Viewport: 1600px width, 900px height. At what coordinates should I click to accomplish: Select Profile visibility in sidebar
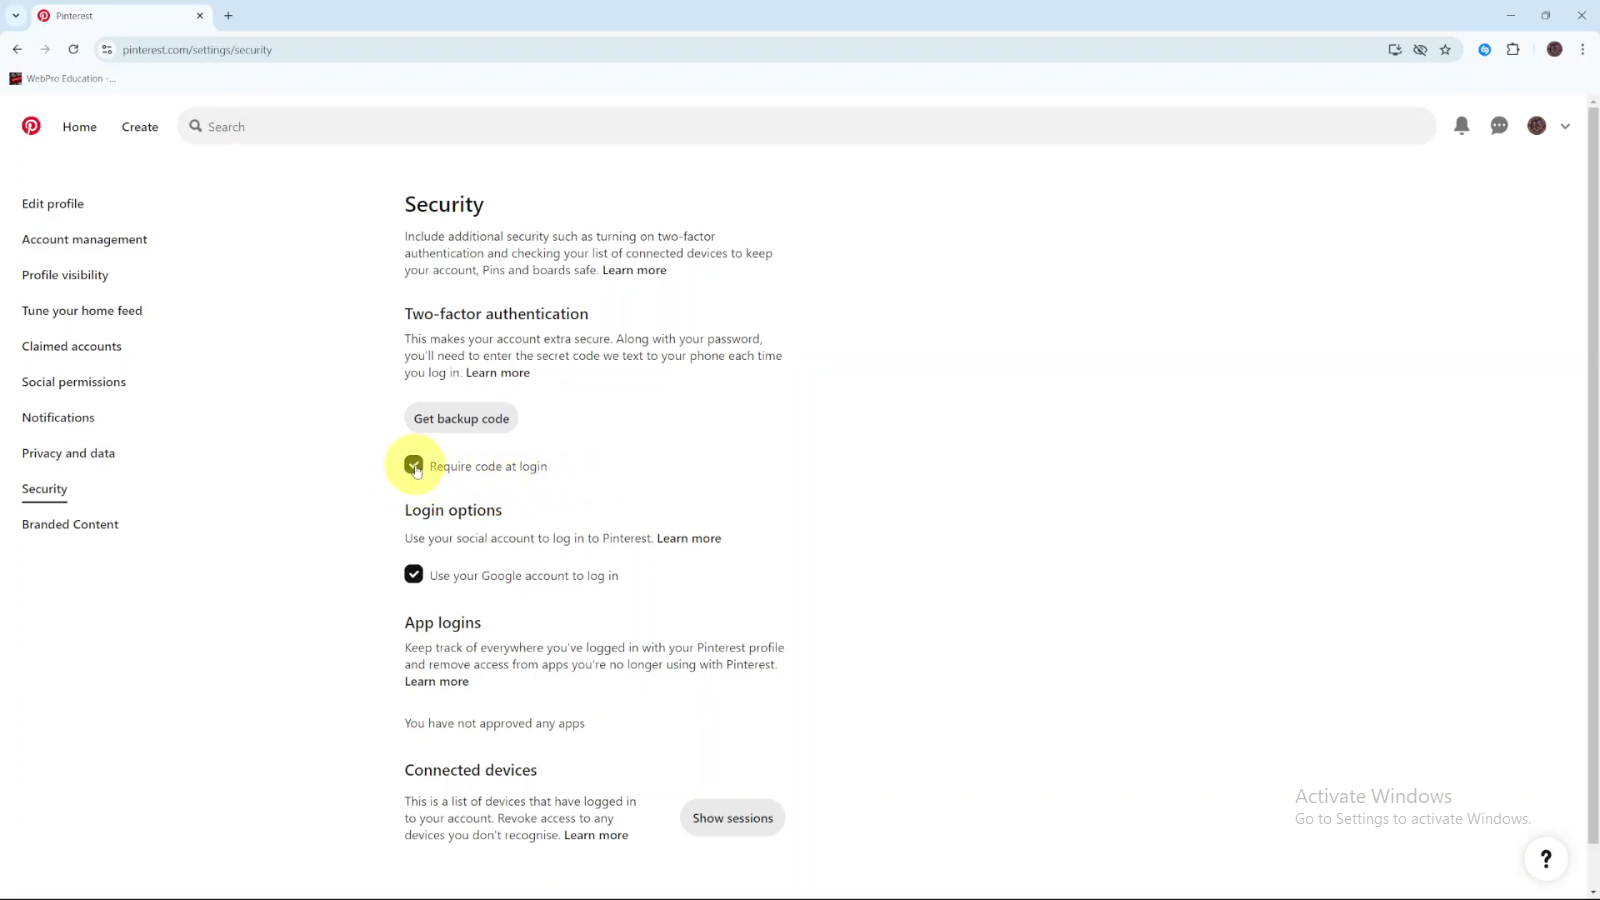click(65, 275)
